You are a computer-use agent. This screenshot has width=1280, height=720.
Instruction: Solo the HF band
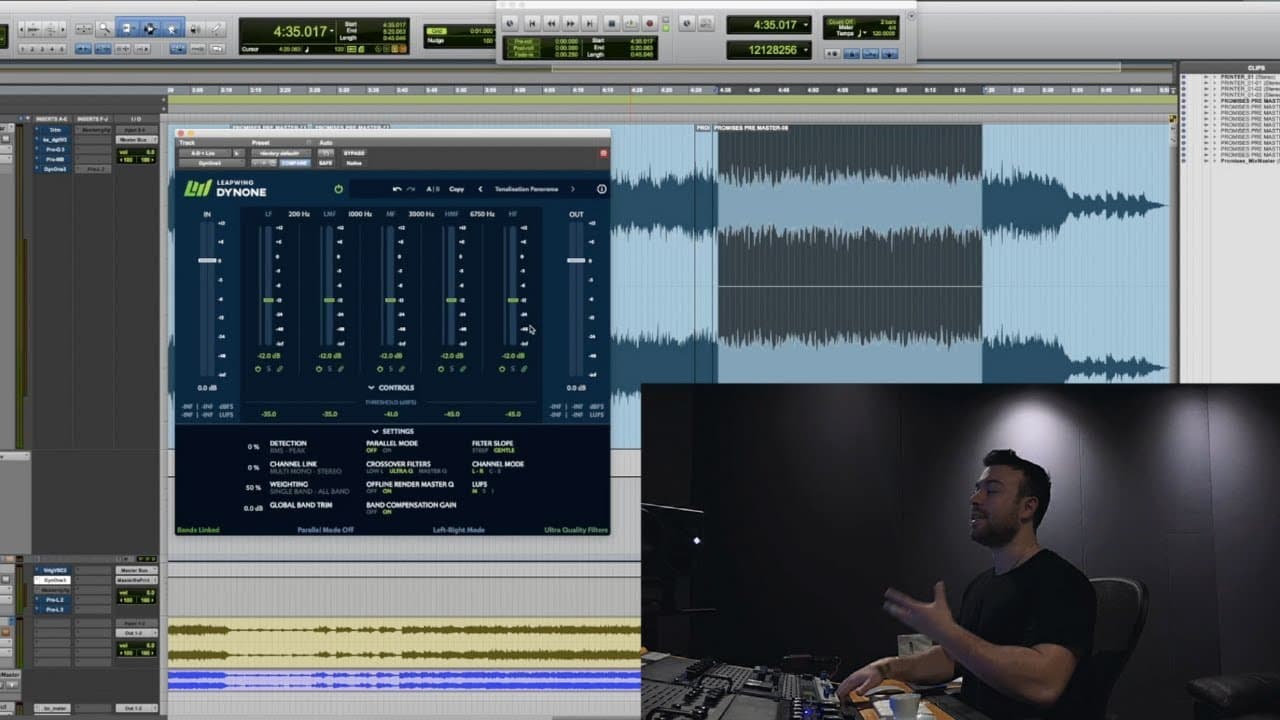(x=513, y=369)
